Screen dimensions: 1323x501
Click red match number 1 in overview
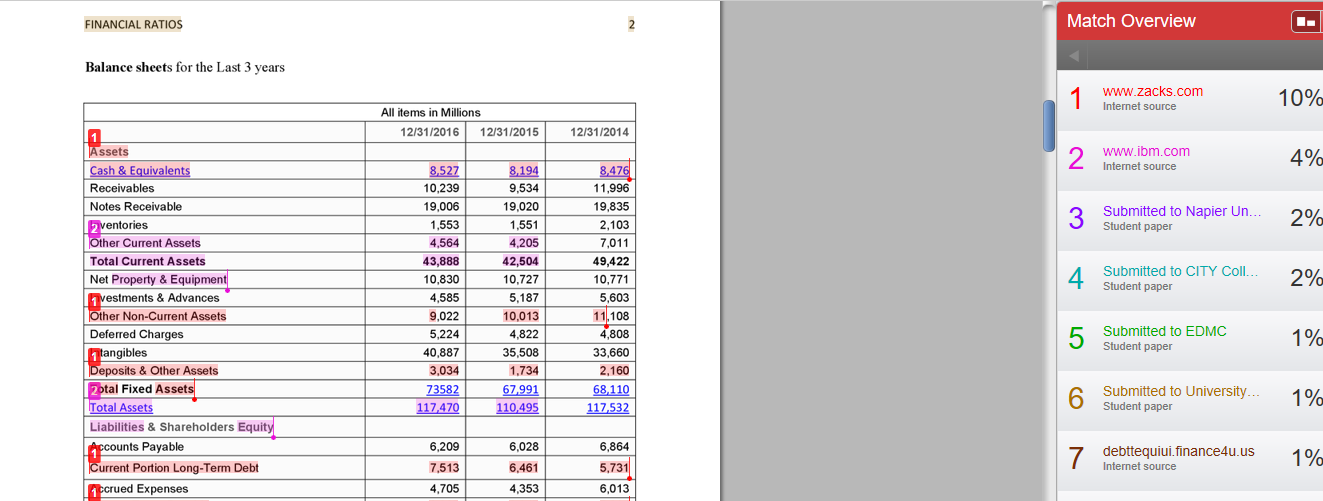click(x=1076, y=98)
